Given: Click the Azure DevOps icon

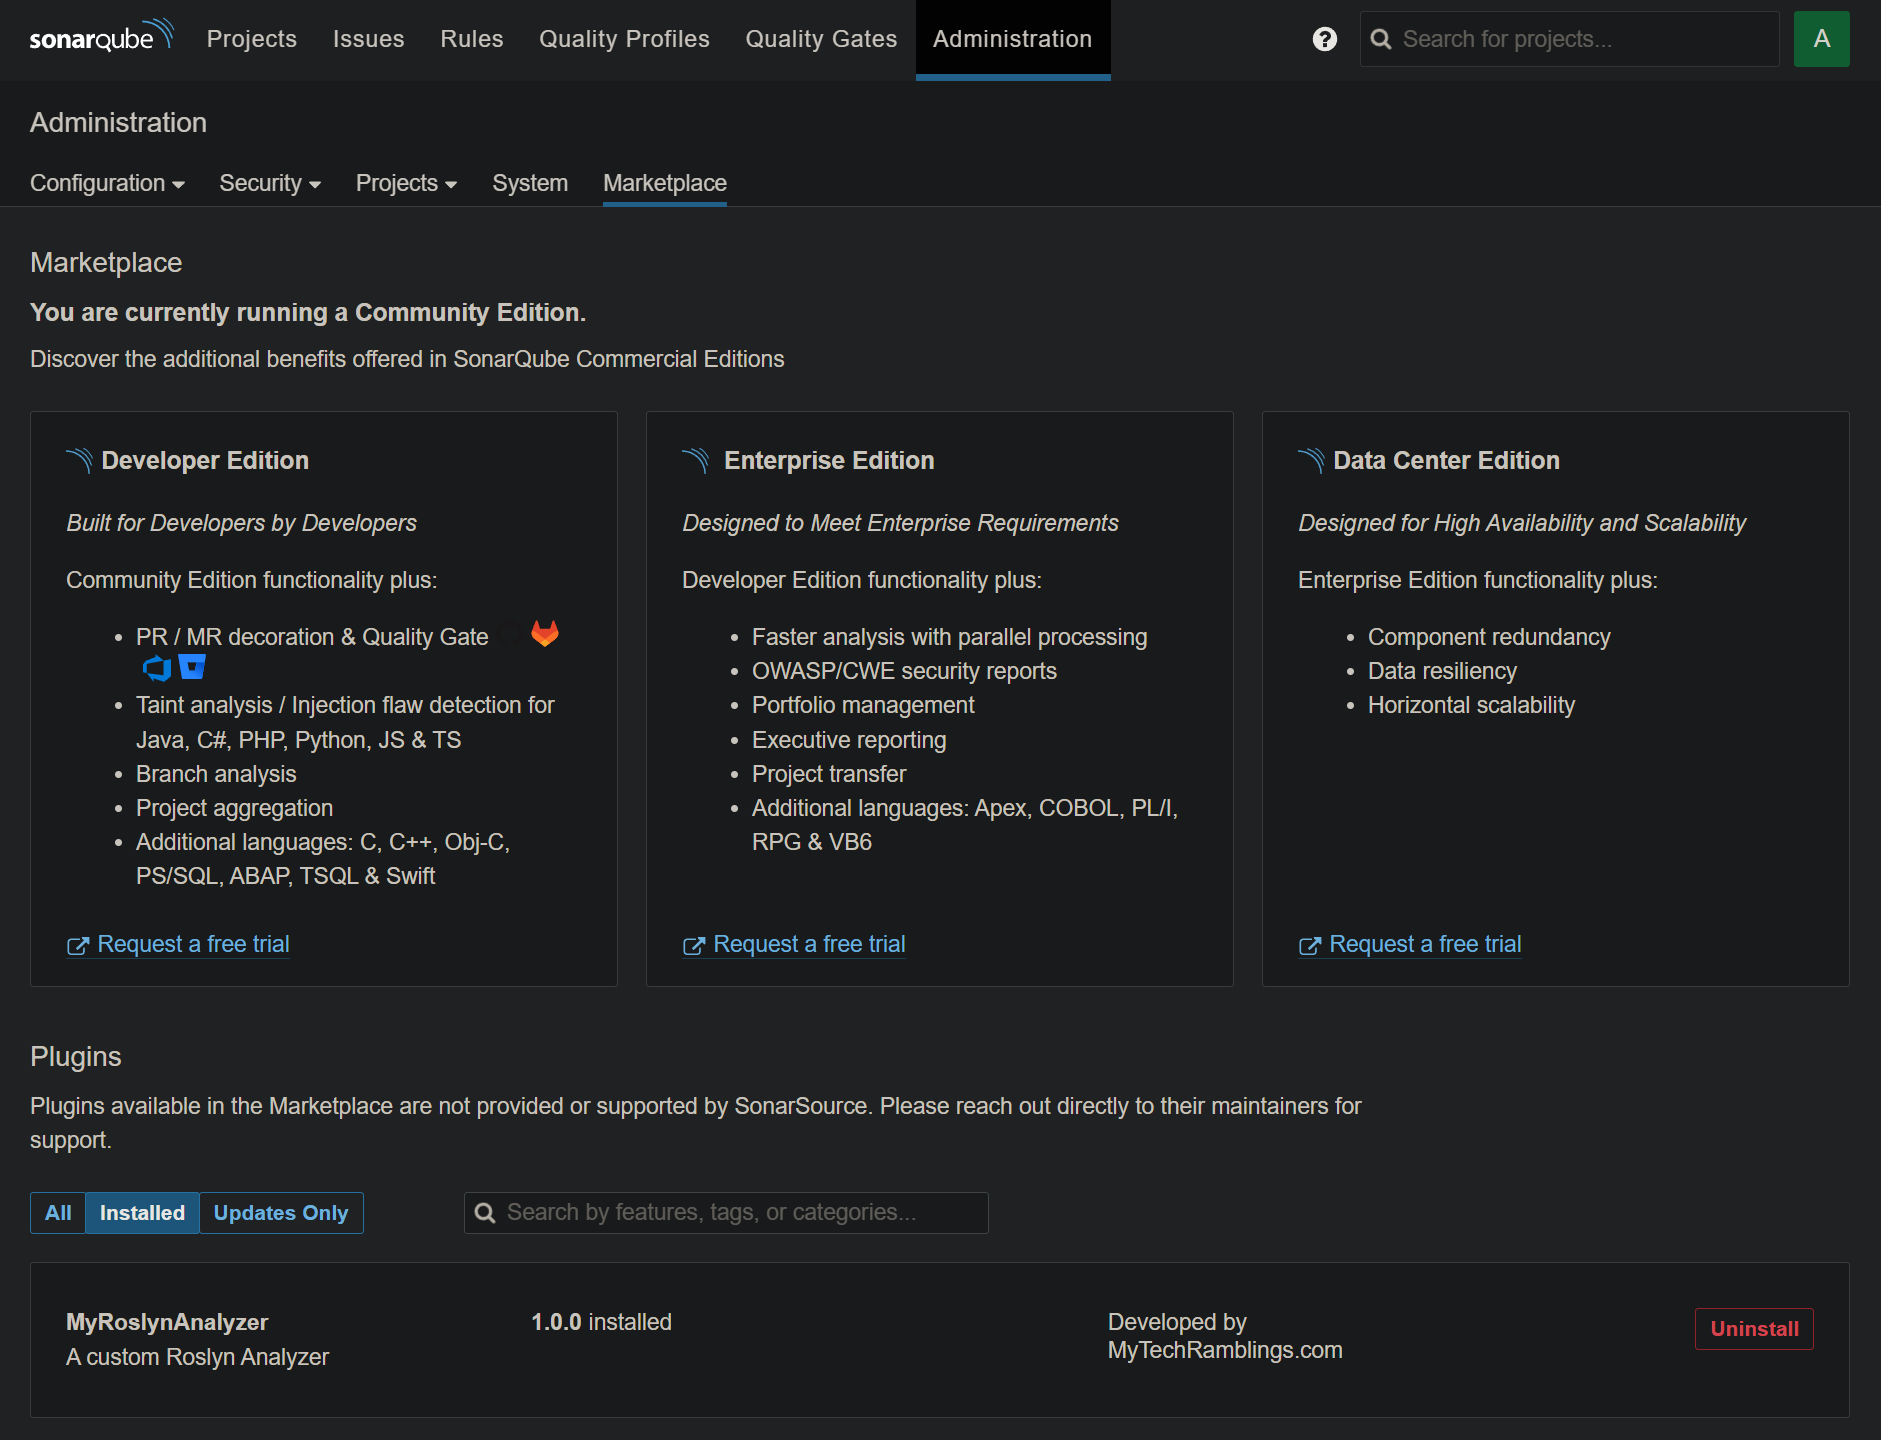Looking at the screenshot, I should pos(157,668).
